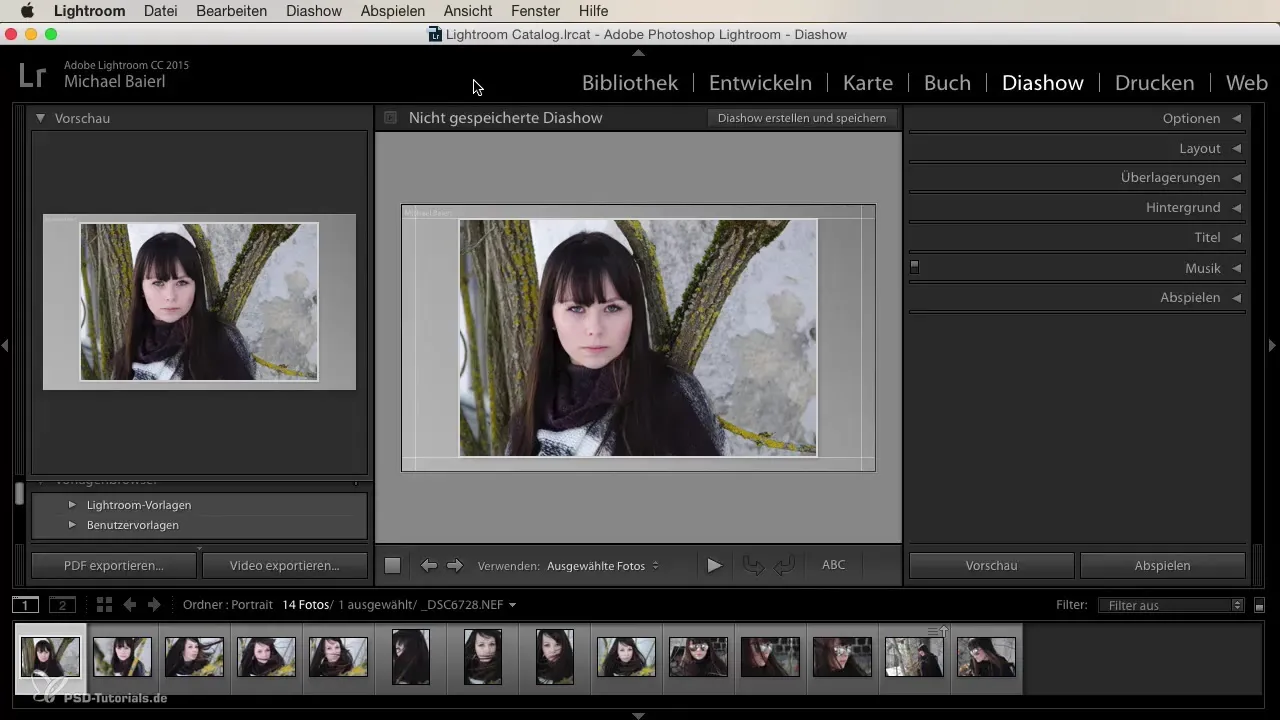Image resolution: width=1280 pixels, height=720 pixels.
Task: Collapse the Vorschau panel triangle
Action: 40,118
